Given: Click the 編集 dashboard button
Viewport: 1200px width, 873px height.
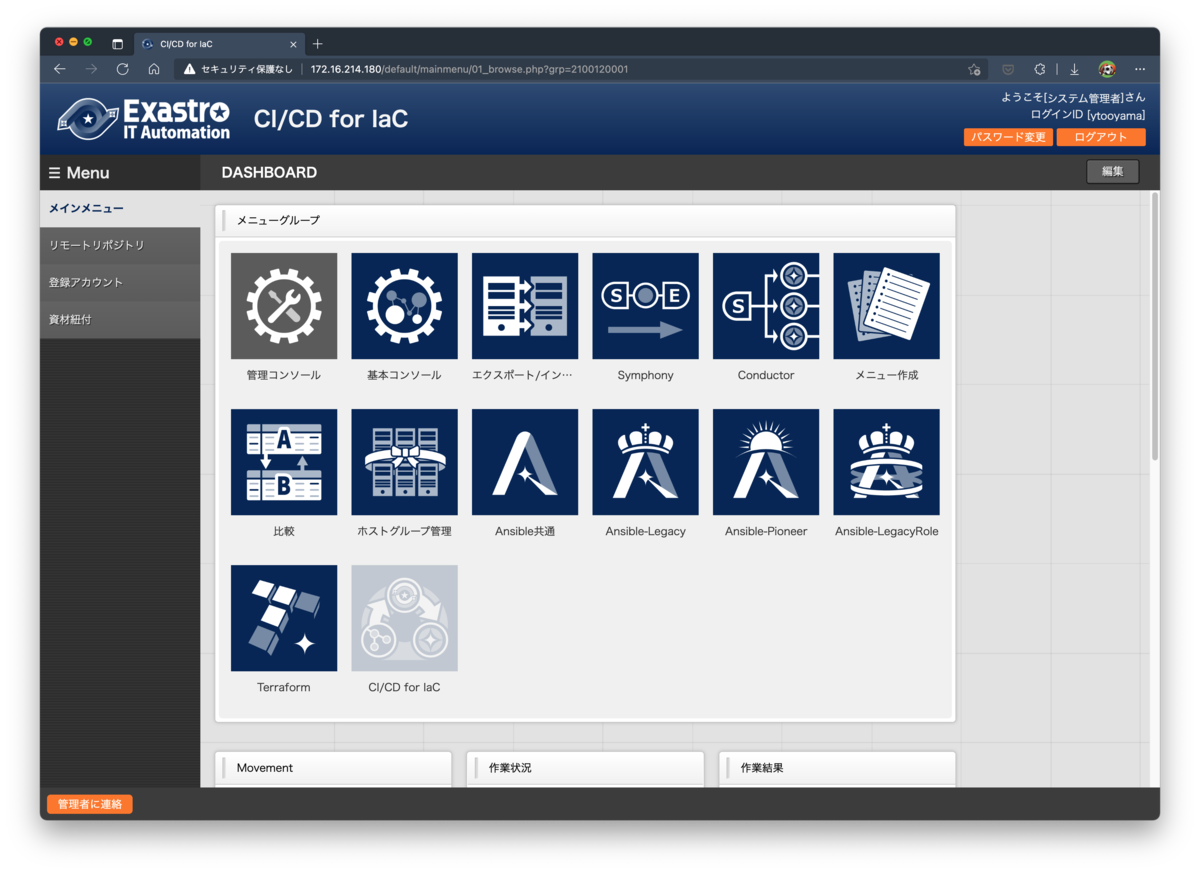Looking at the screenshot, I should (1112, 172).
